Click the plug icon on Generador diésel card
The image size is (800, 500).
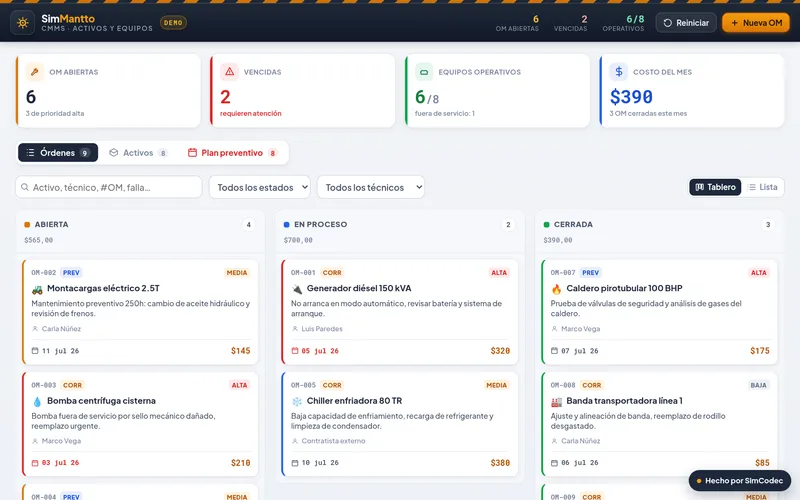click(x=297, y=289)
